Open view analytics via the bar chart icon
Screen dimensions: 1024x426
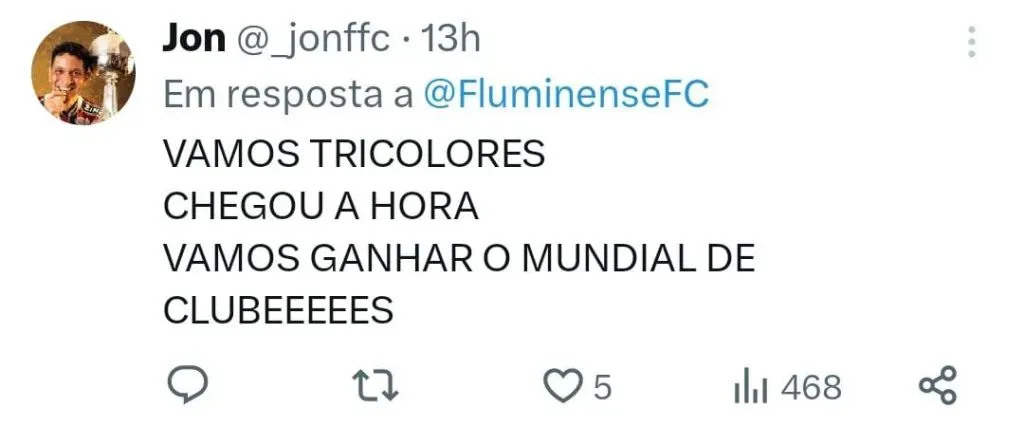[751, 386]
